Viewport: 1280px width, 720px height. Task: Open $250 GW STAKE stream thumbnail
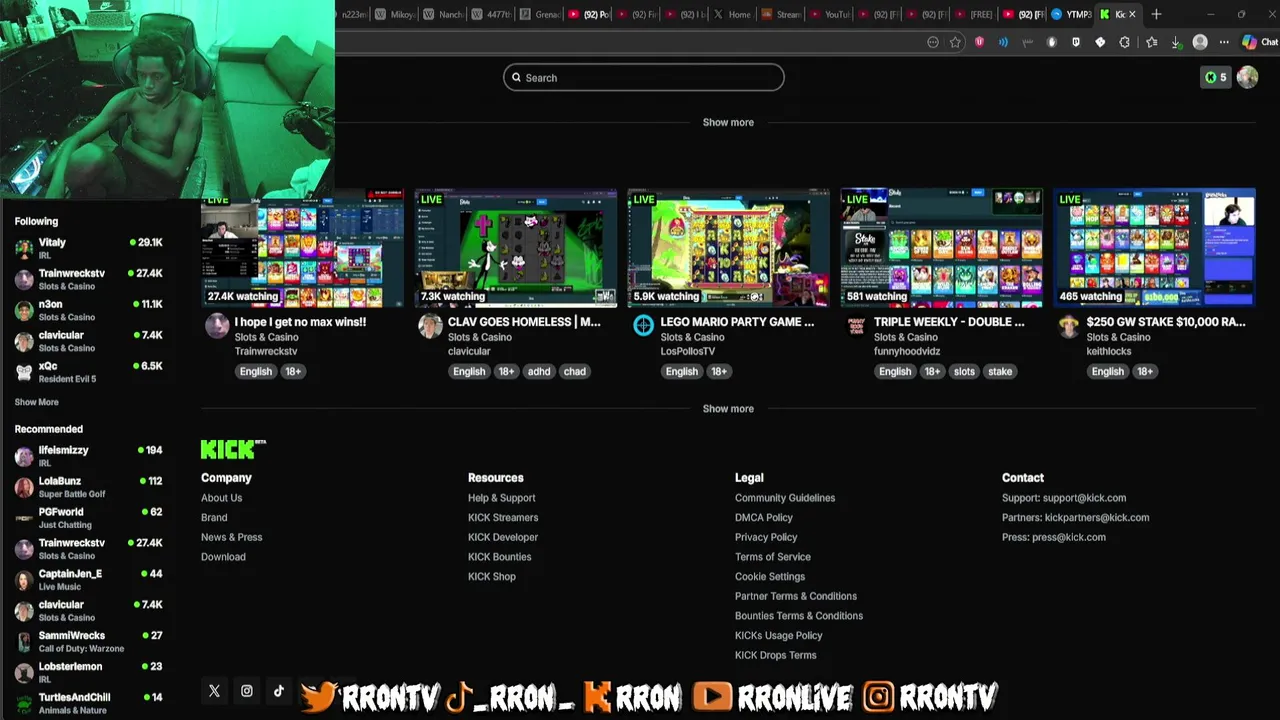pyautogui.click(x=1155, y=247)
